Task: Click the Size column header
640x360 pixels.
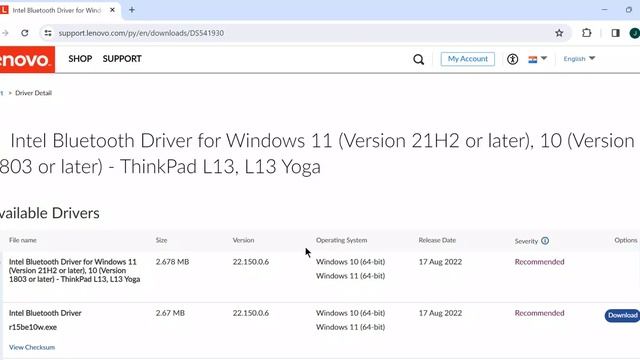Action: coord(162,240)
